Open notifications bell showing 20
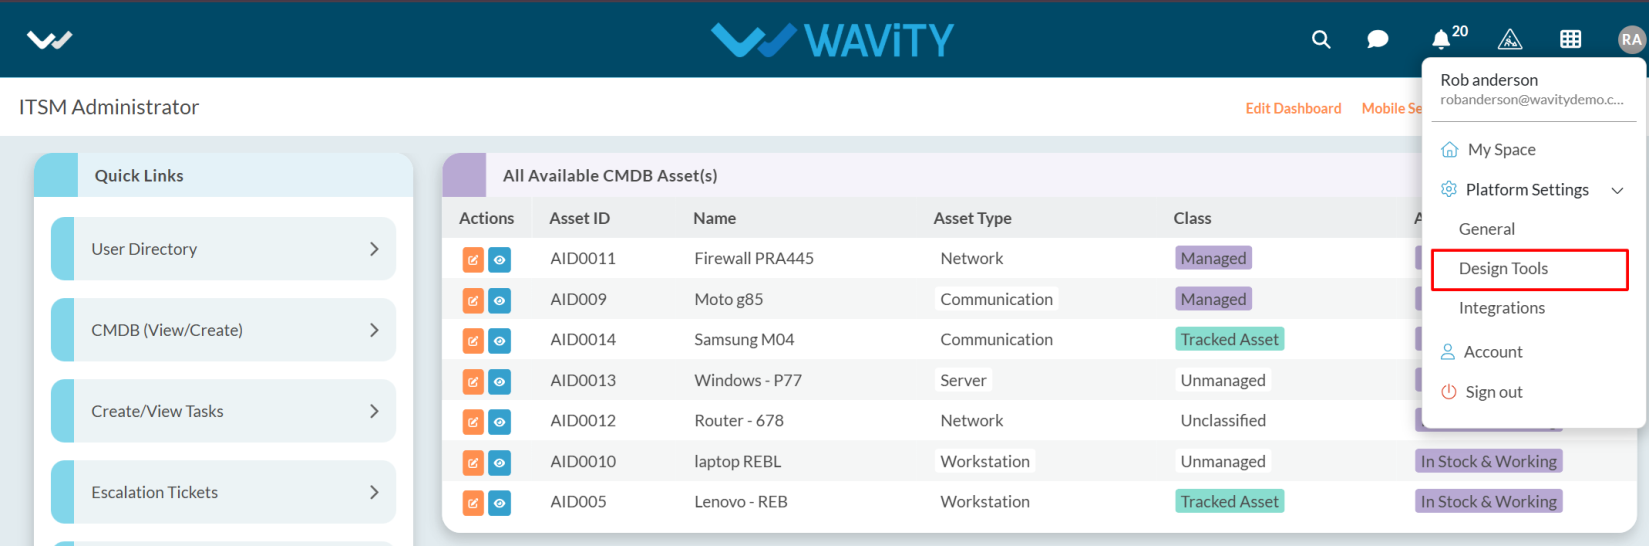The height and width of the screenshot is (546, 1649). [1440, 39]
